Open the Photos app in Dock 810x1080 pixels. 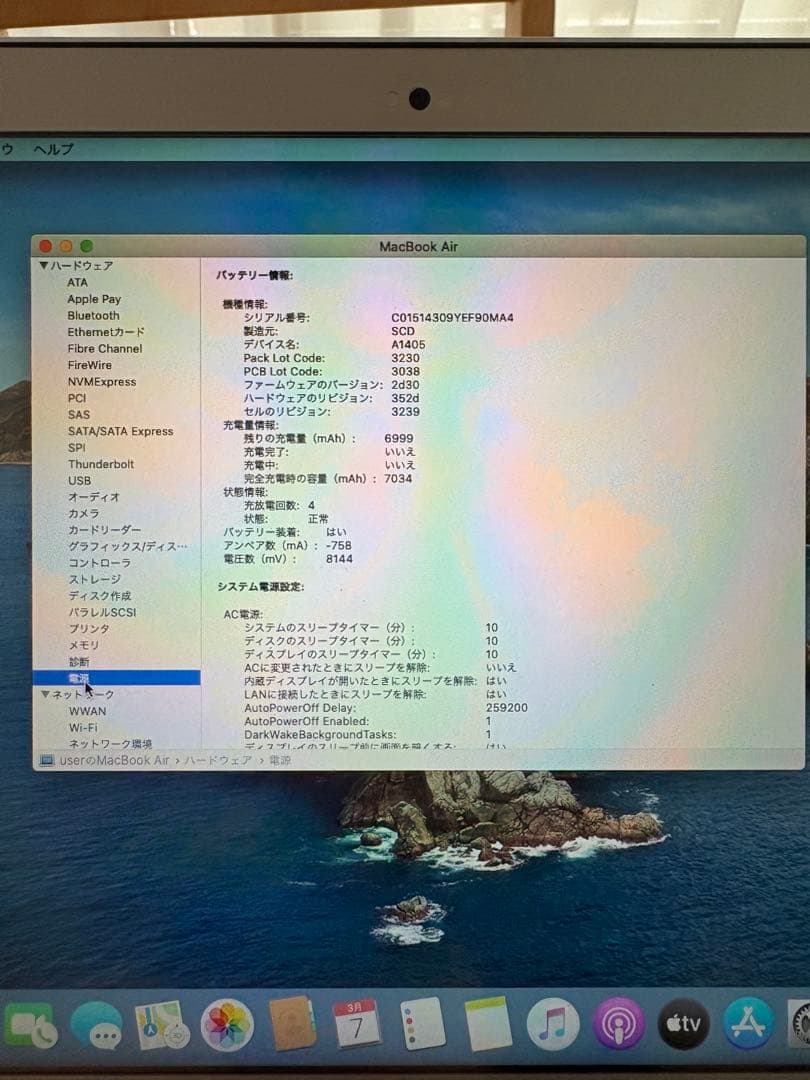tap(227, 1025)
